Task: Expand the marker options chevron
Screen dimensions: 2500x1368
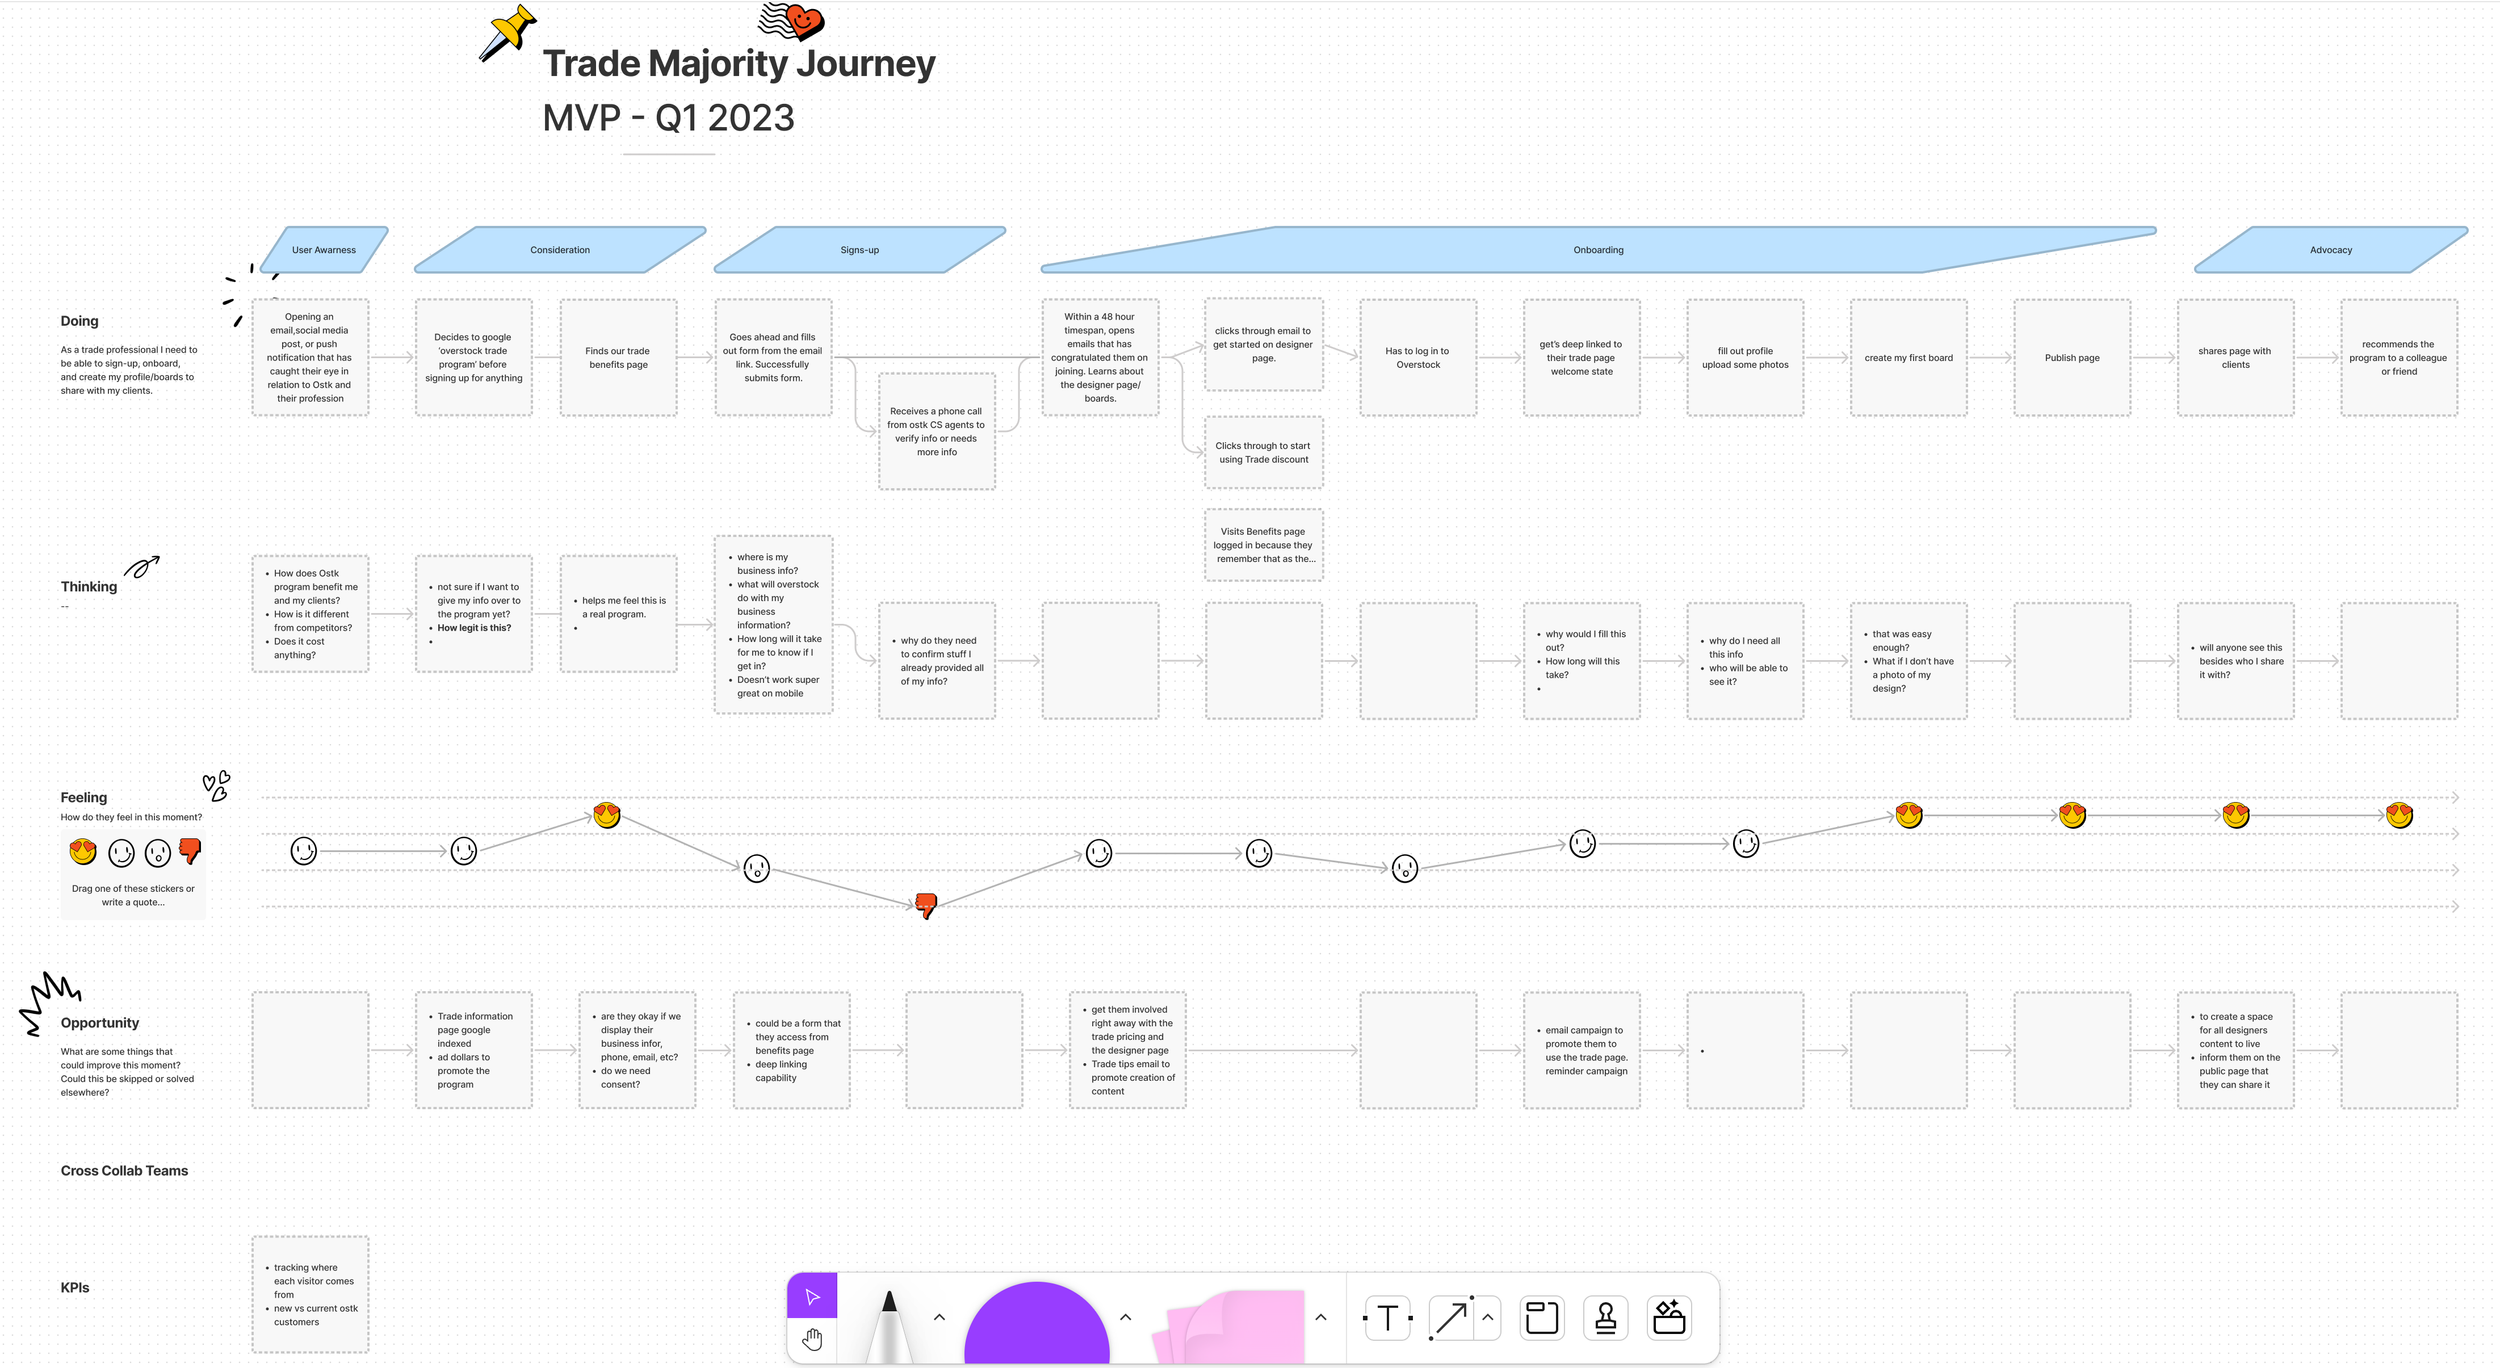Action: coord(939,1317)
